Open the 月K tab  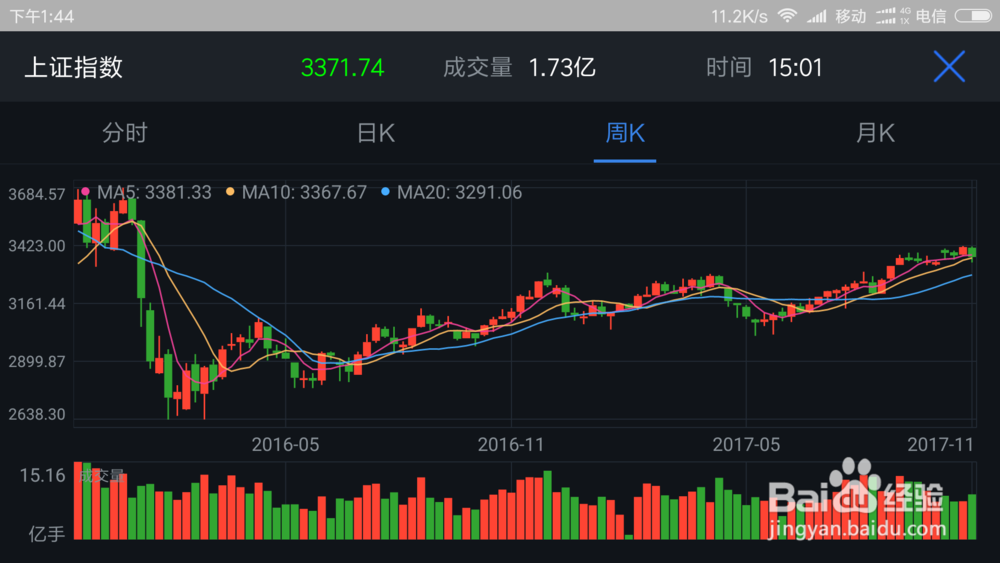pos(875,133)
